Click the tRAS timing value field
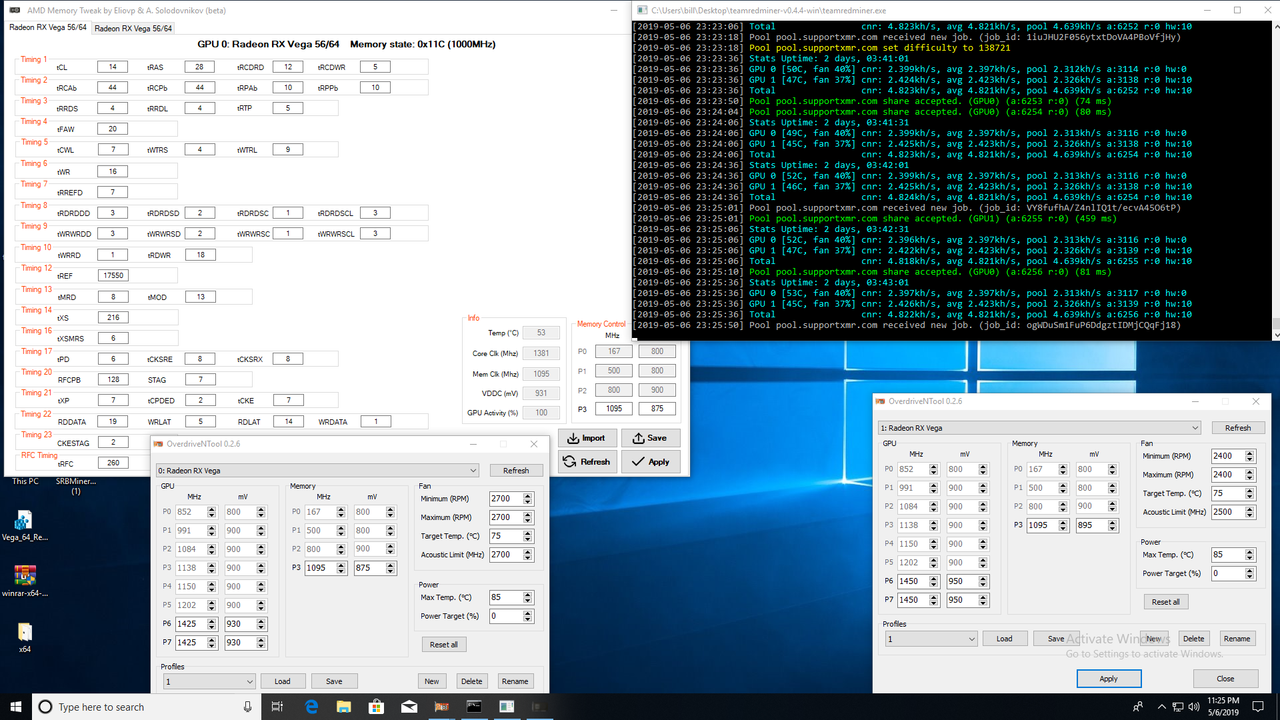 click(200, 67)
